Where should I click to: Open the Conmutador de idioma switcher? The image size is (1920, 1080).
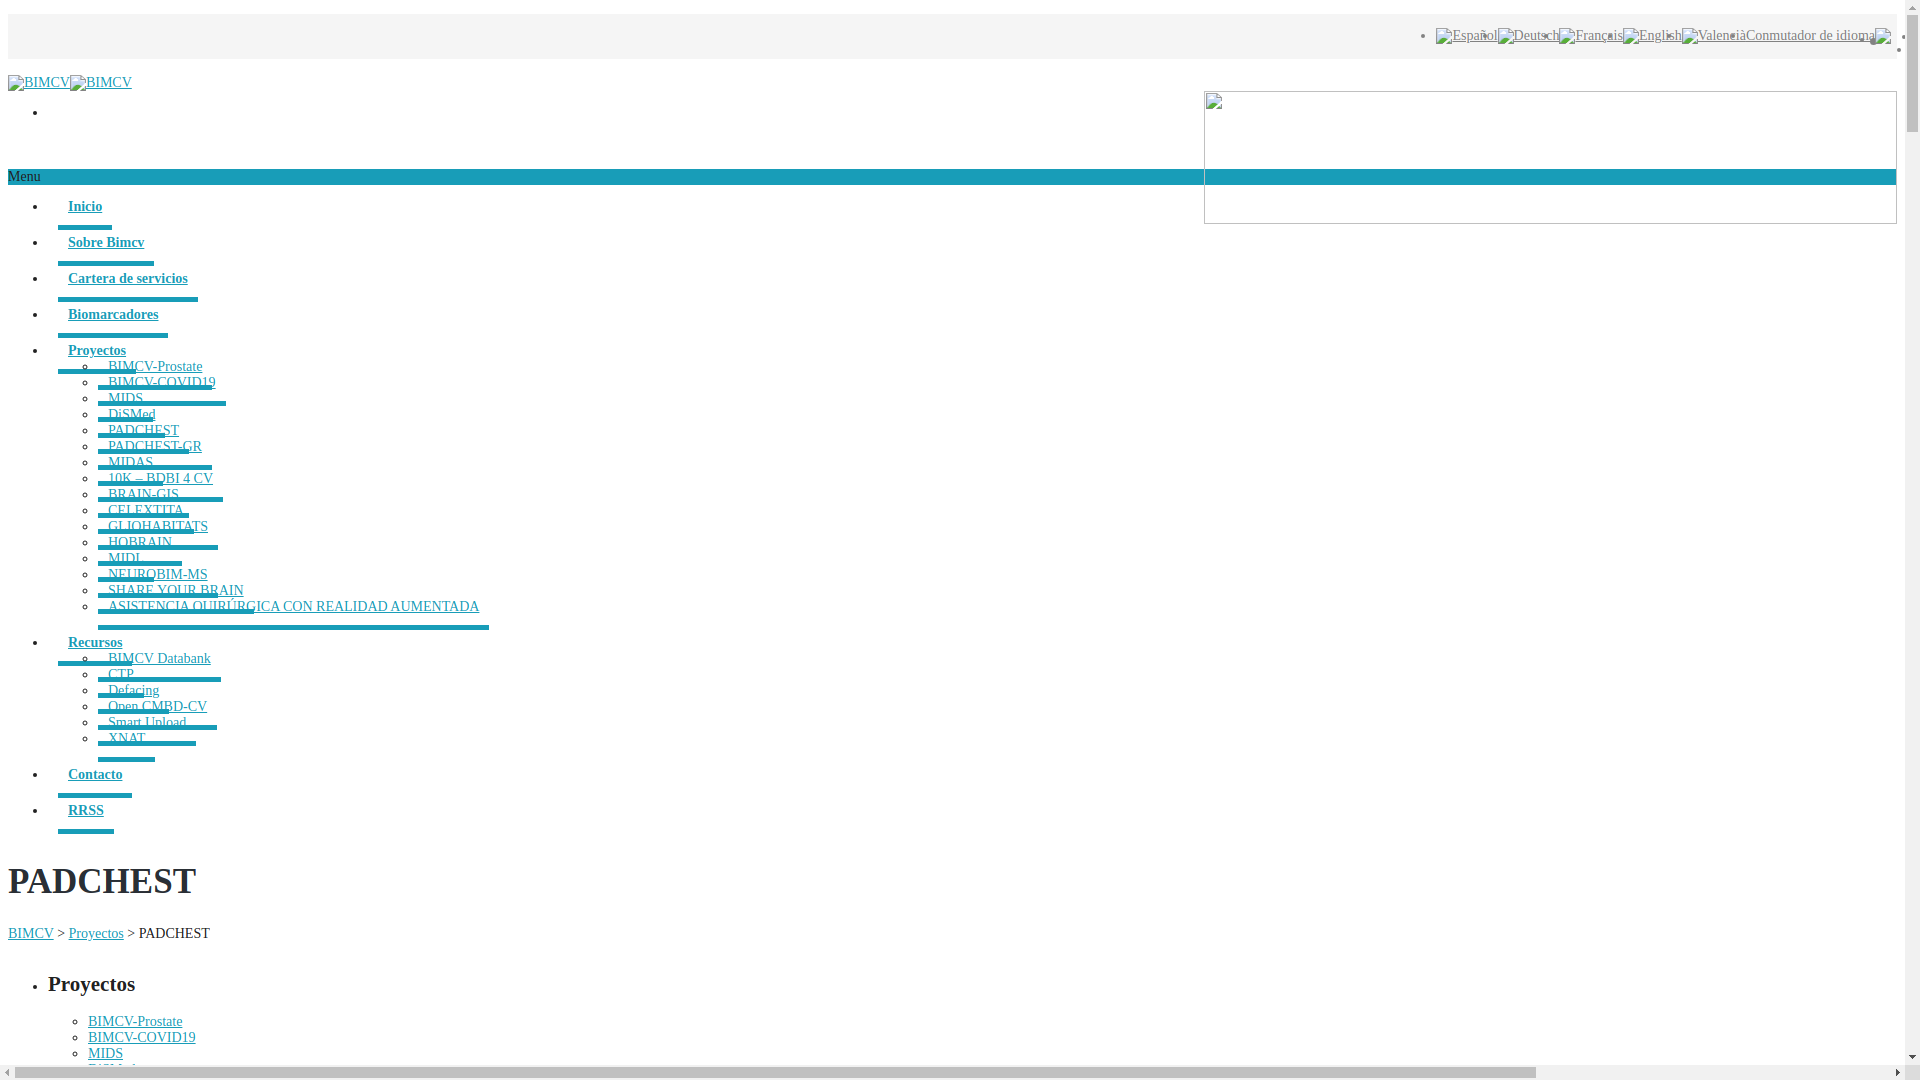click(x=1818, y=36)
